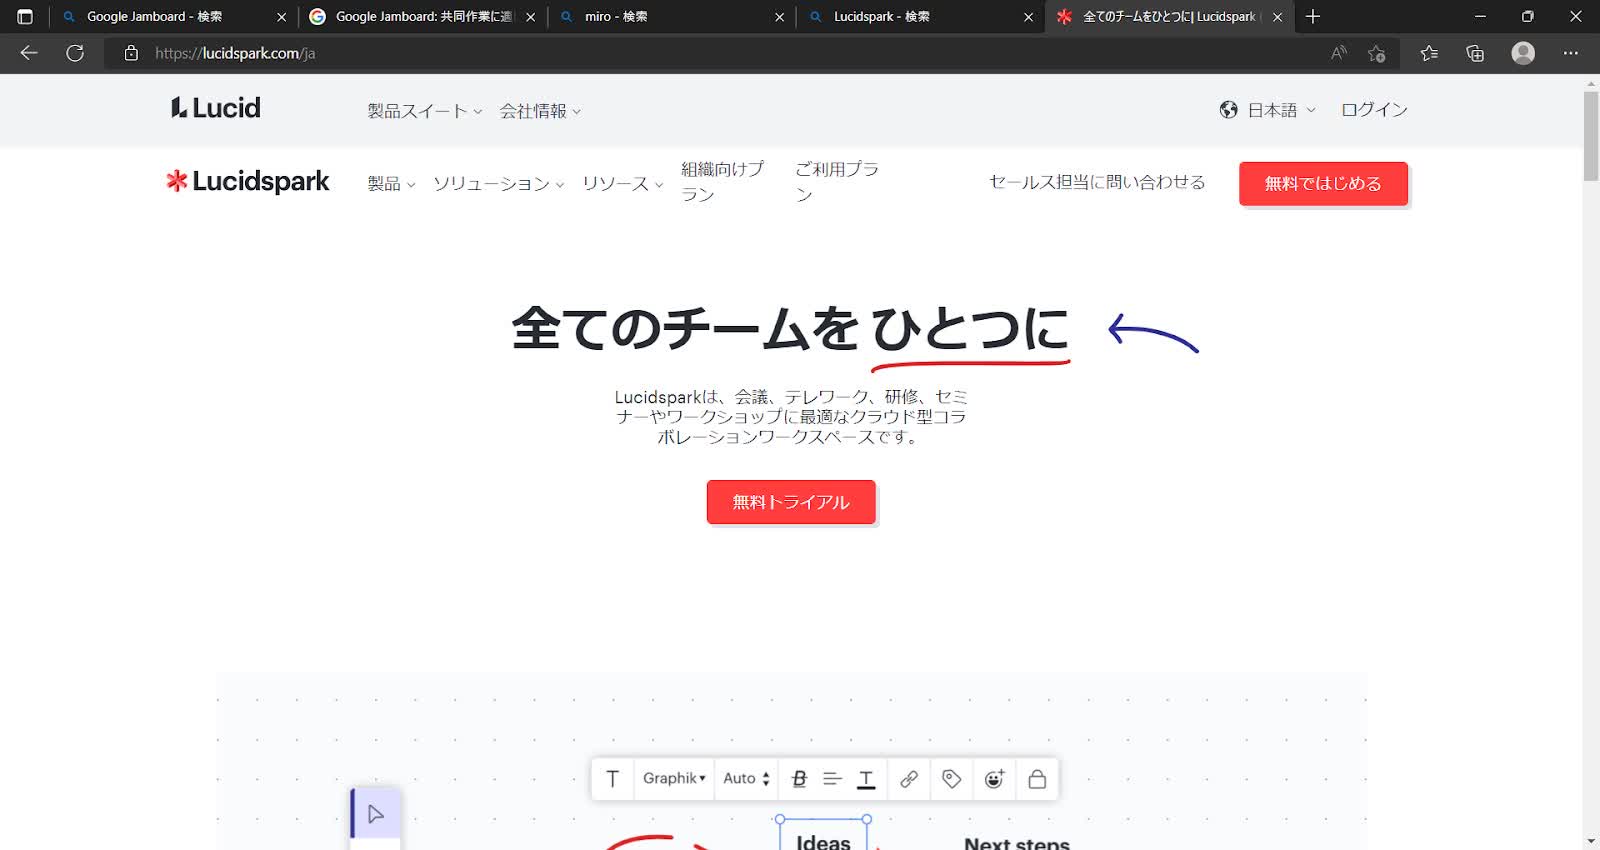Expand the 製品スイート dropdown
The width and height of the screenshot is (1600, 850).
pos(424,111)
